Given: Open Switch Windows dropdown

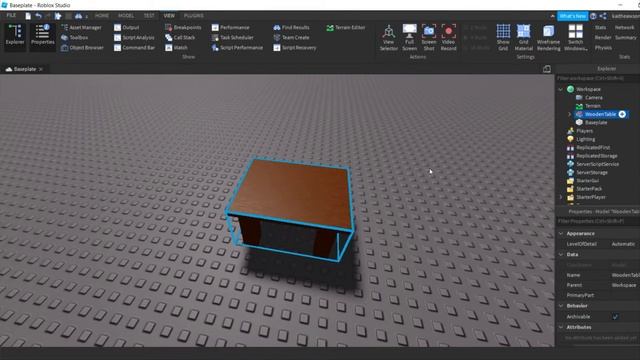Looking at the screenshot, I should point(576,38).
